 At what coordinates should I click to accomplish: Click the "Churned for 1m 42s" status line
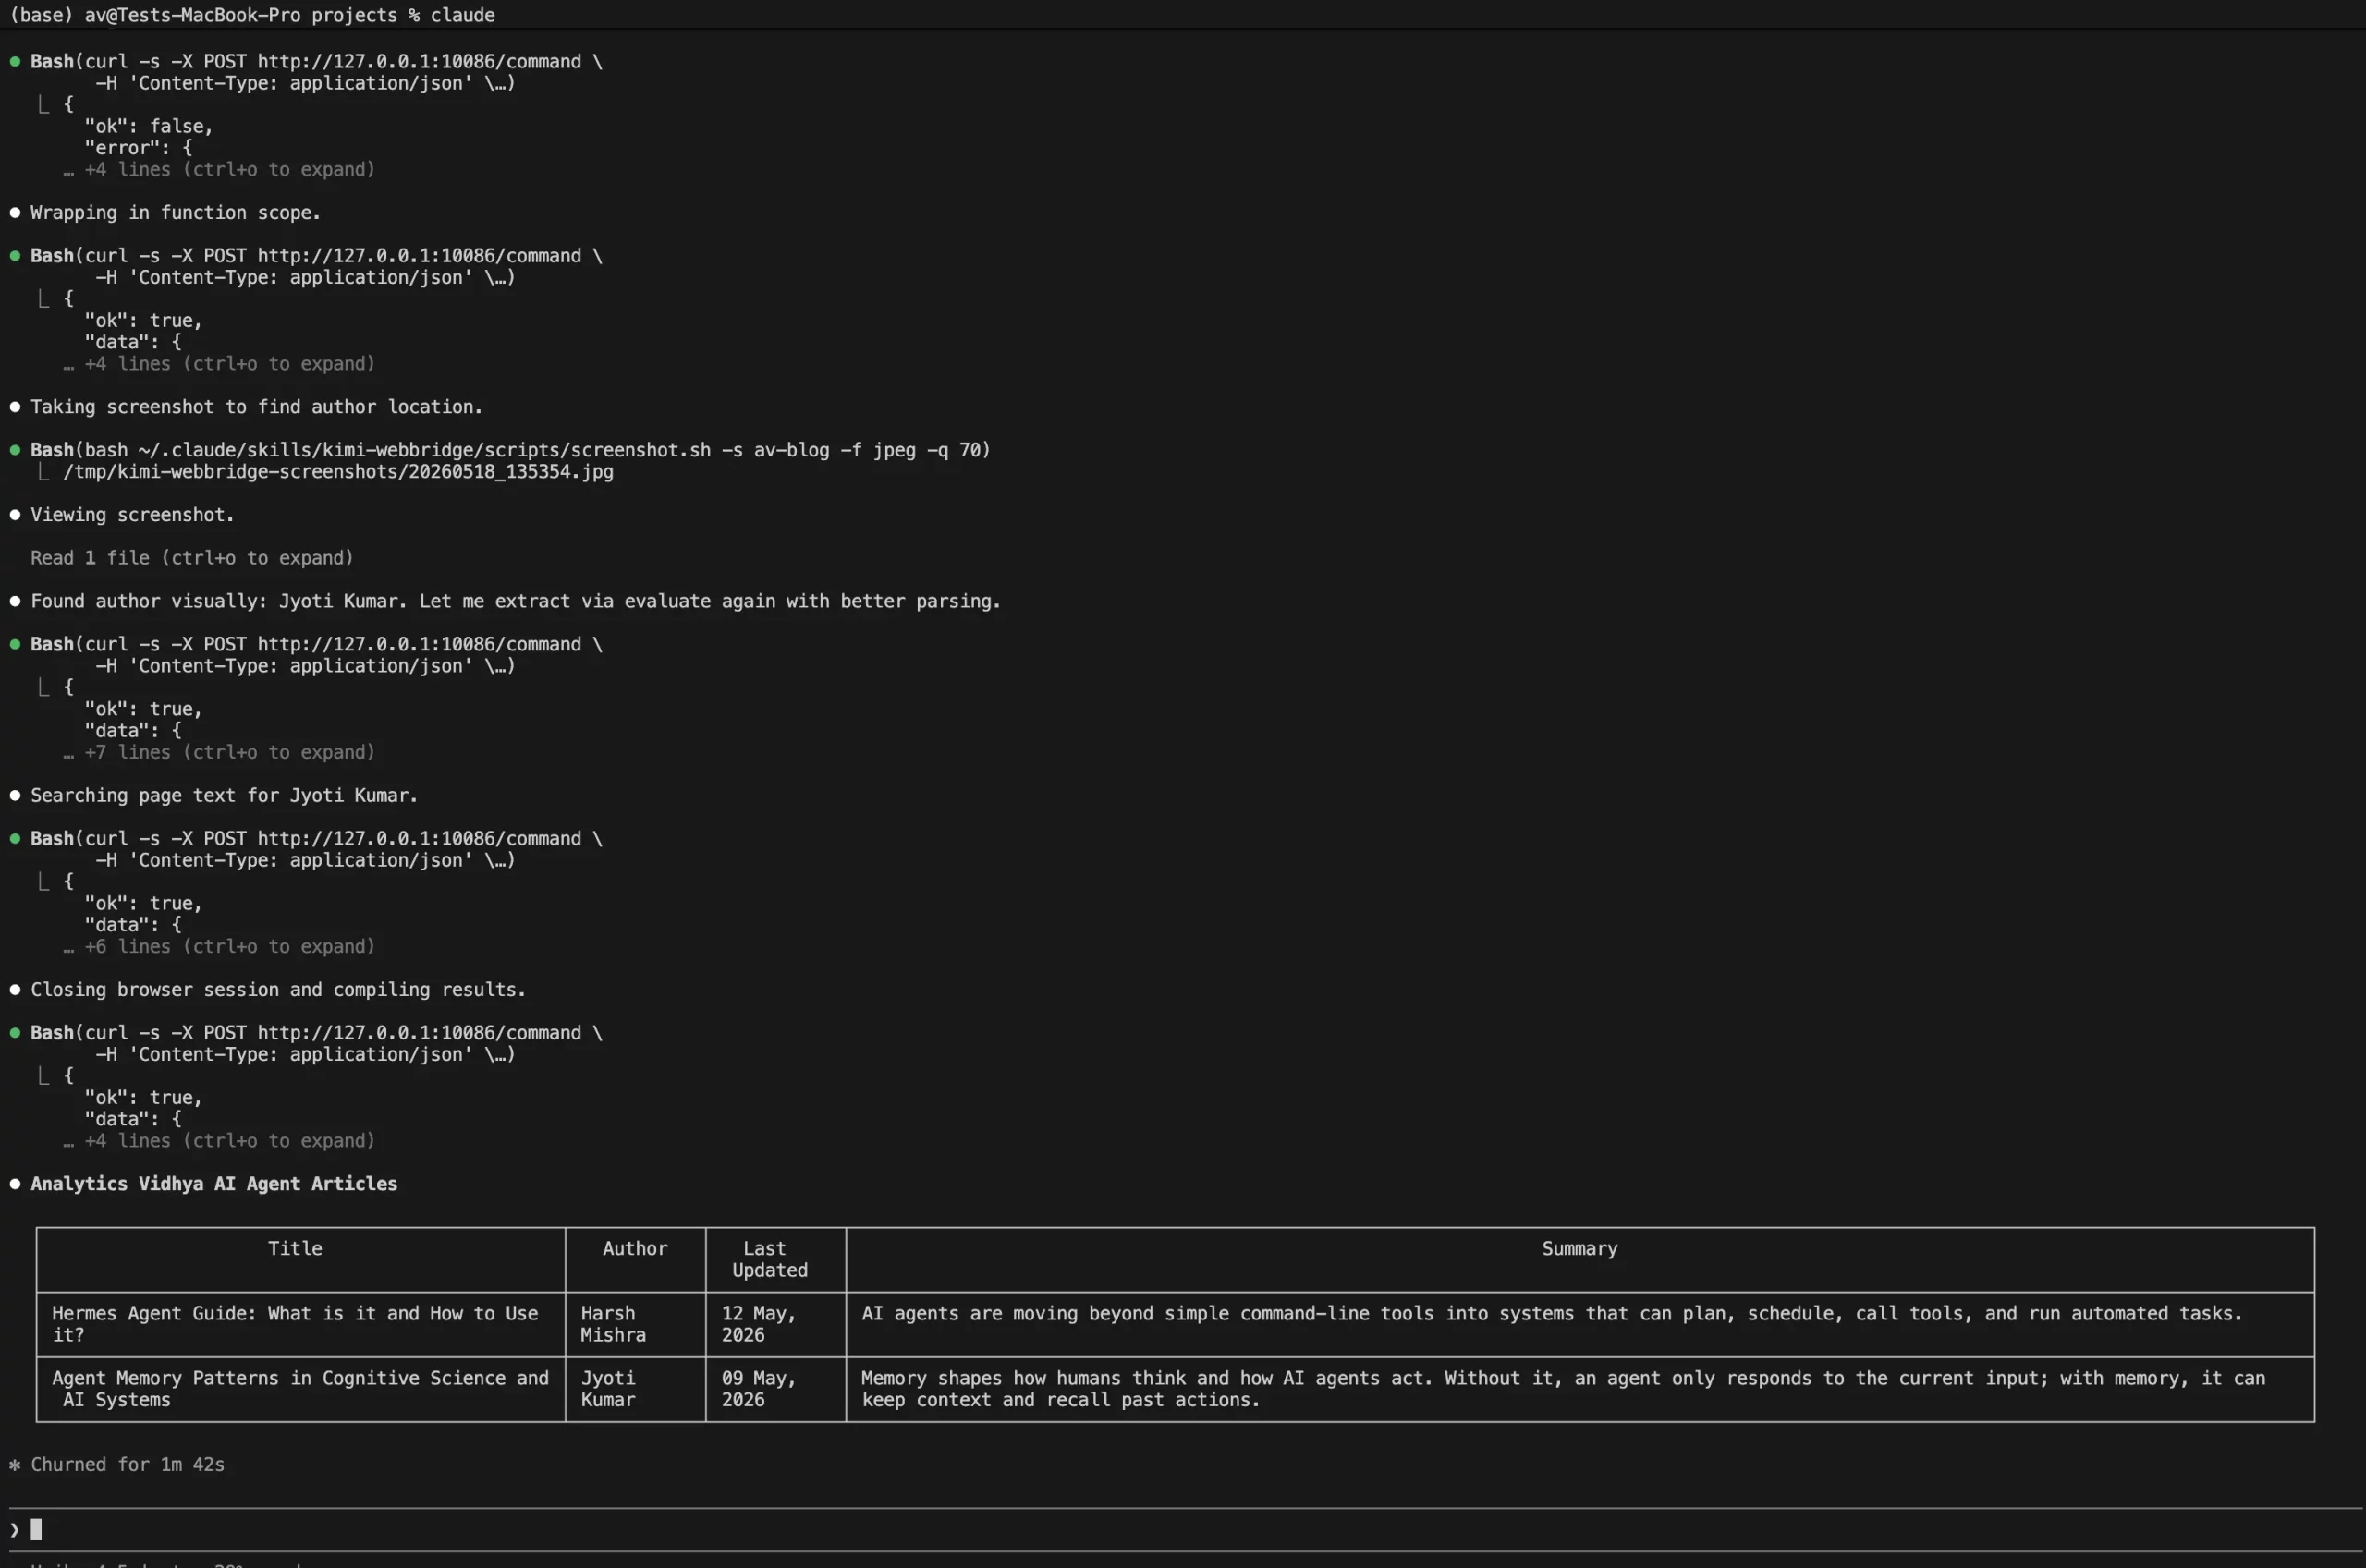tap(127, 1465)
